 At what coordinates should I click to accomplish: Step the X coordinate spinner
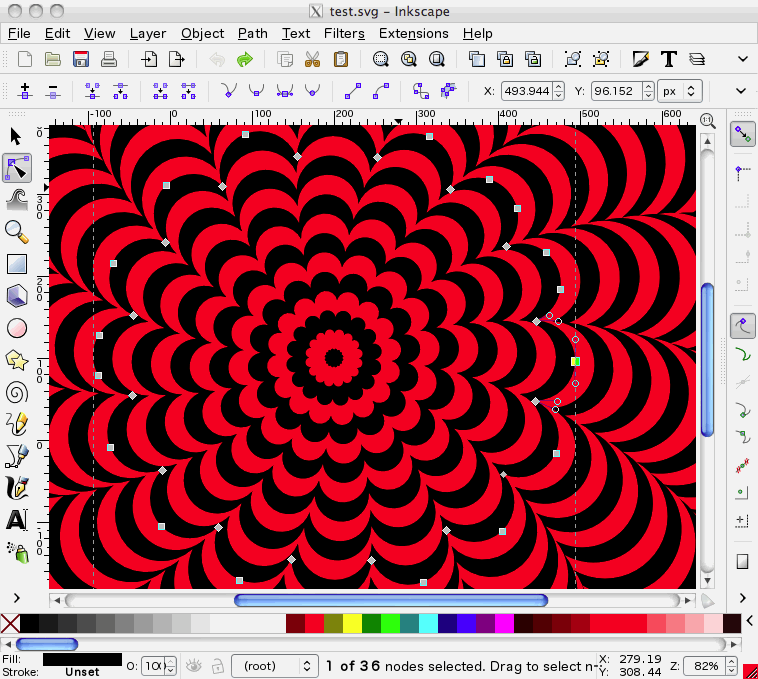point(558,91)
